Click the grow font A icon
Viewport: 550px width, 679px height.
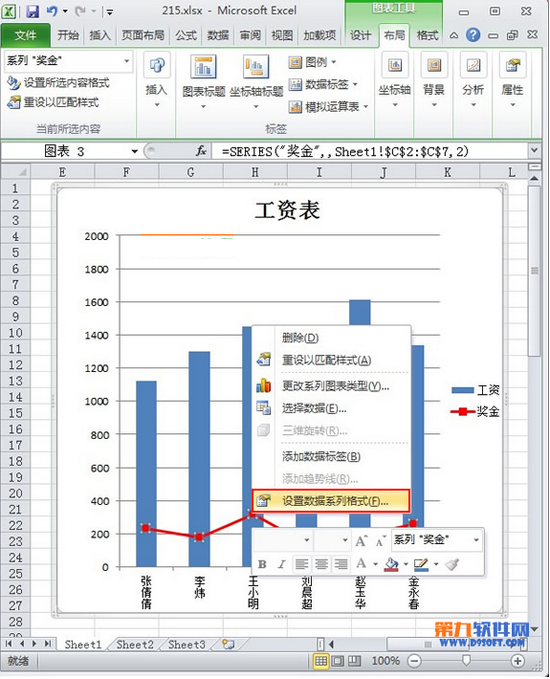point(361,540)
